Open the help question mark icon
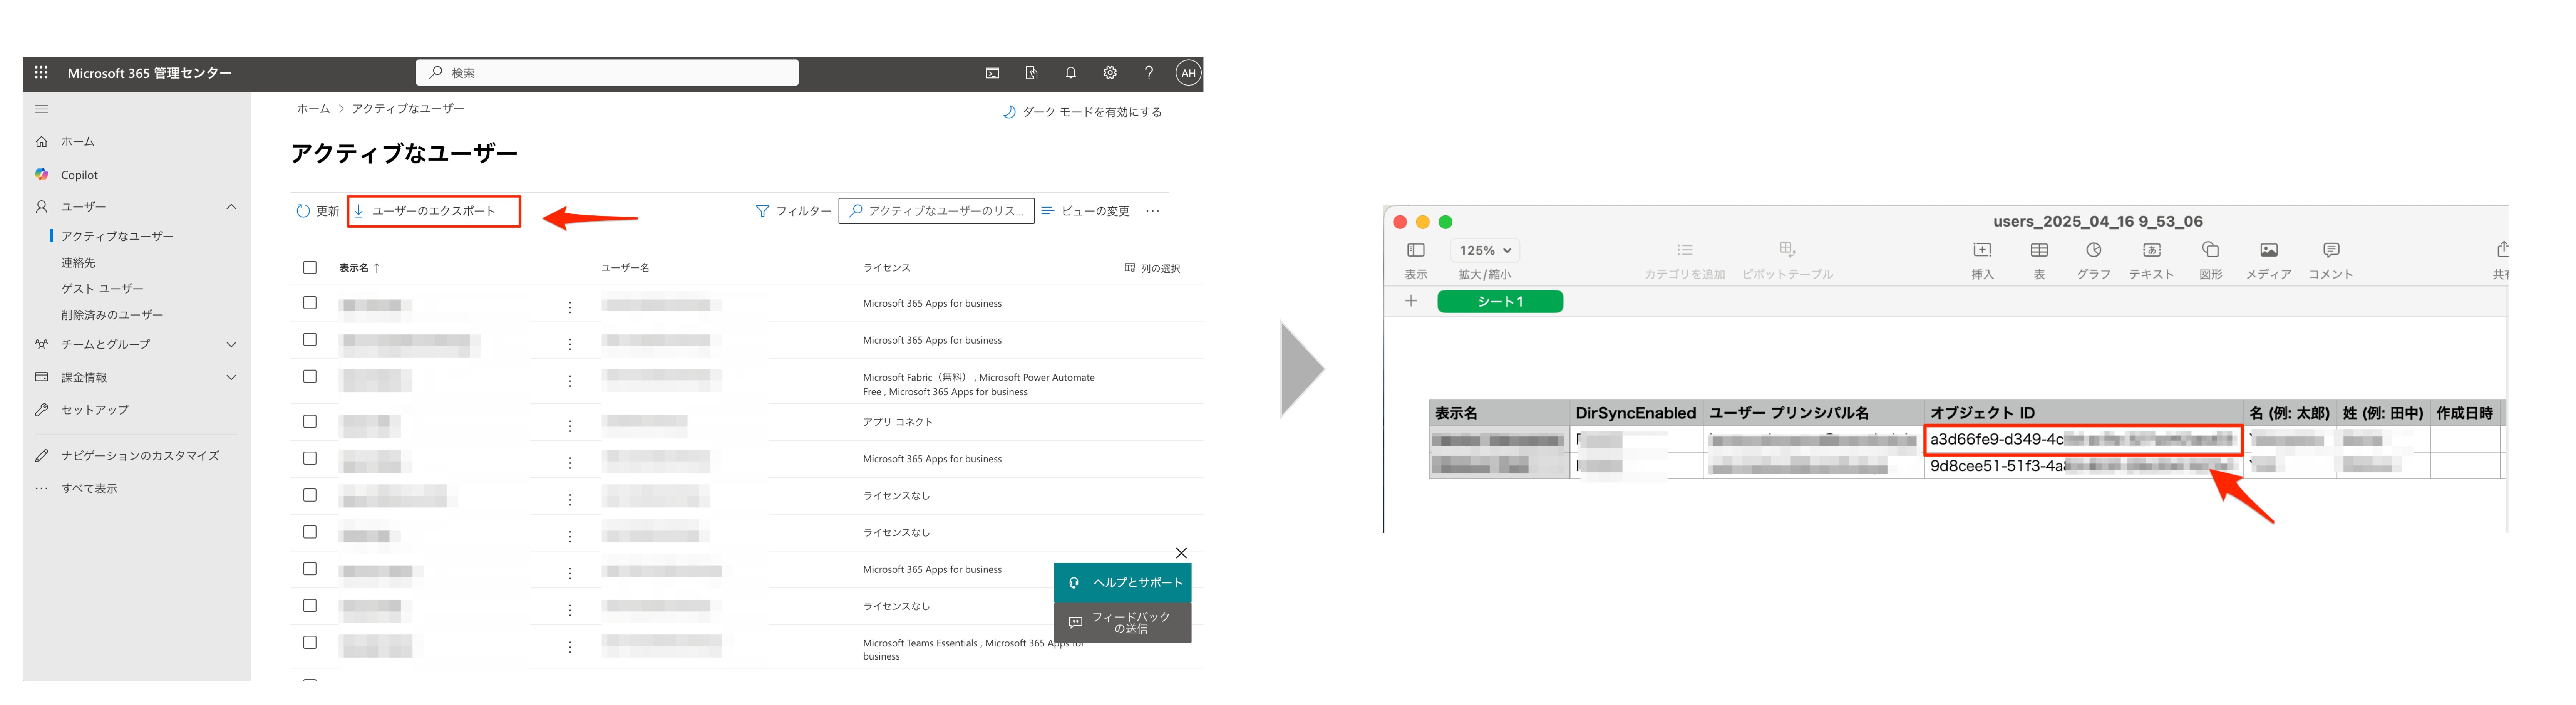The width and height of the screenshot is (2576, 705). coord(1149,73)
